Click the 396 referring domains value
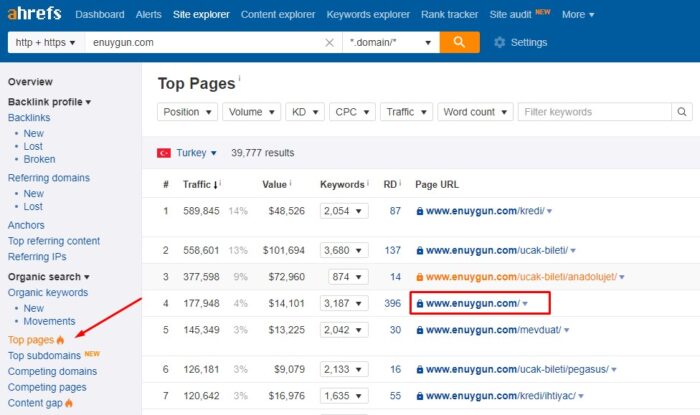This screenshot has width=700, height=415. [x=392, y=303]
